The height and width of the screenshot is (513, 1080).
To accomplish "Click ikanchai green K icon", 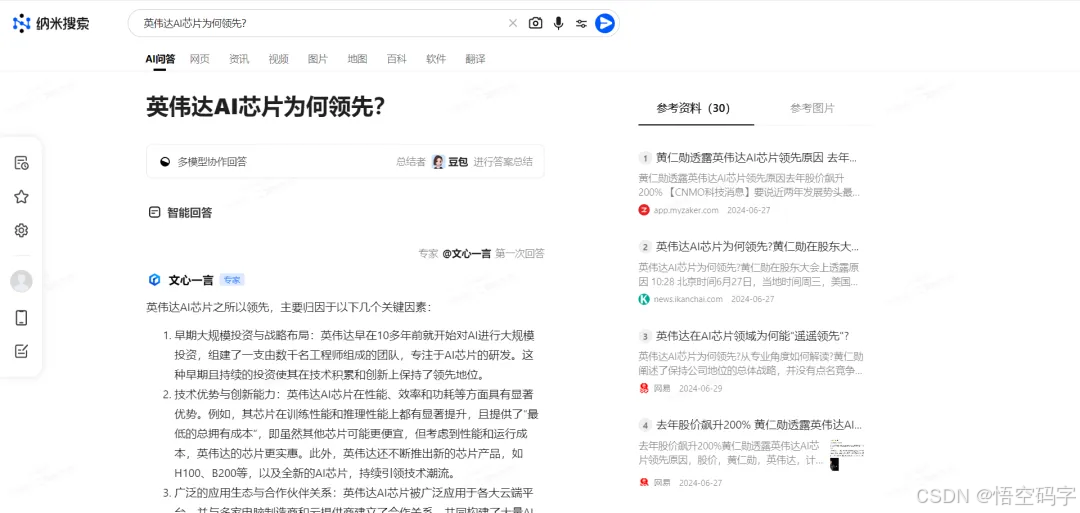I will point(644,299).
